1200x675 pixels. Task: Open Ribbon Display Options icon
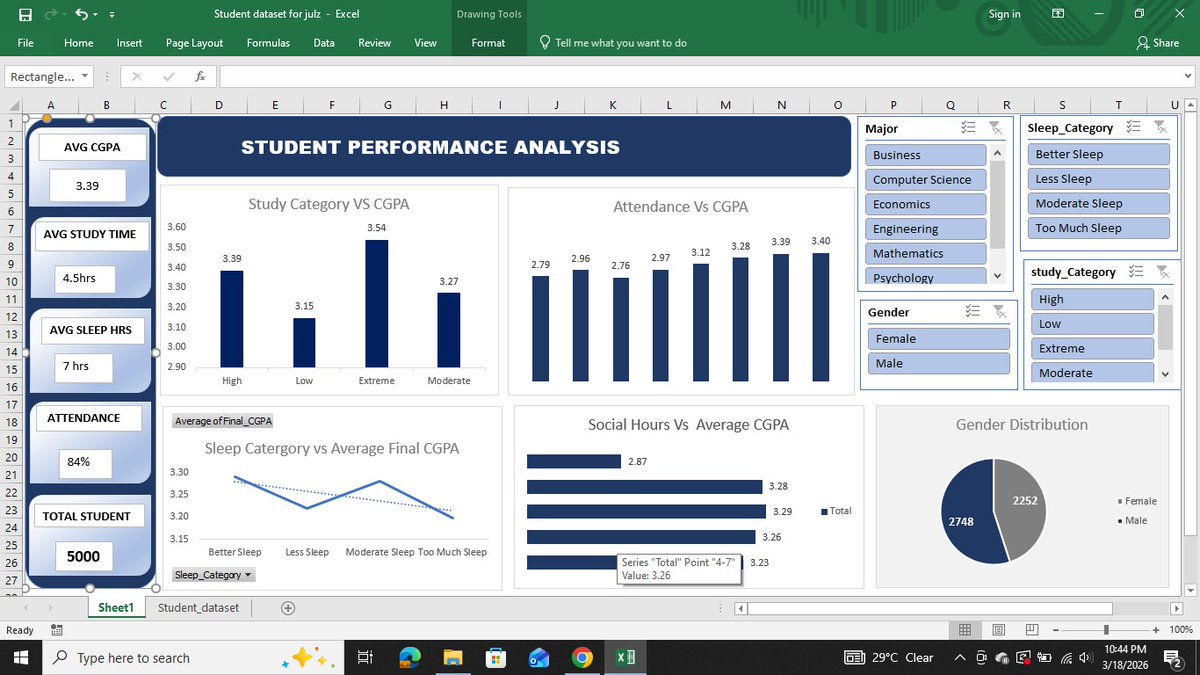point(1058,14)
